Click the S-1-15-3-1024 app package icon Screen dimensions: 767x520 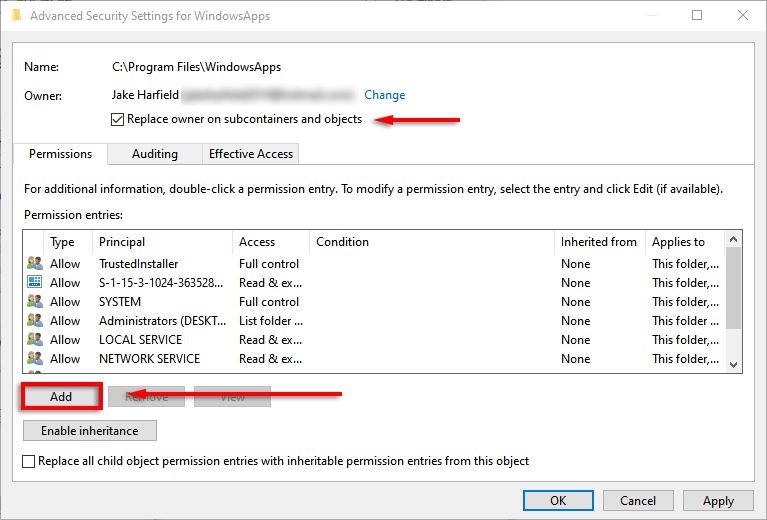click(x=35, y=283)
